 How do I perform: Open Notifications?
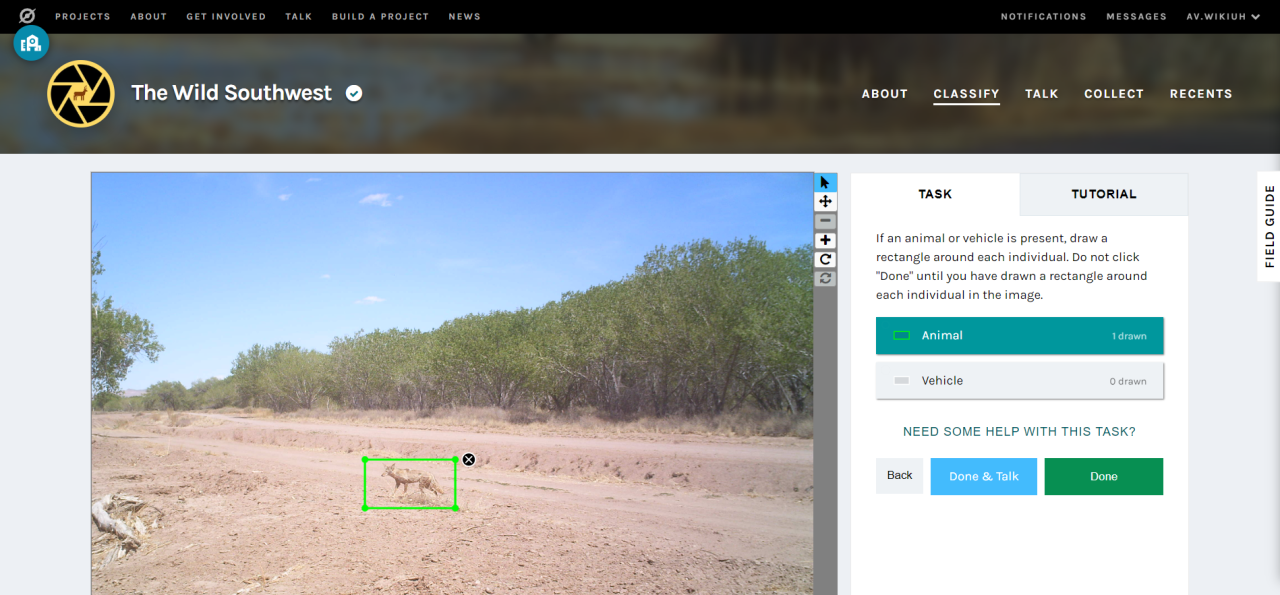pyautogui.click(x=1043, y=17)
